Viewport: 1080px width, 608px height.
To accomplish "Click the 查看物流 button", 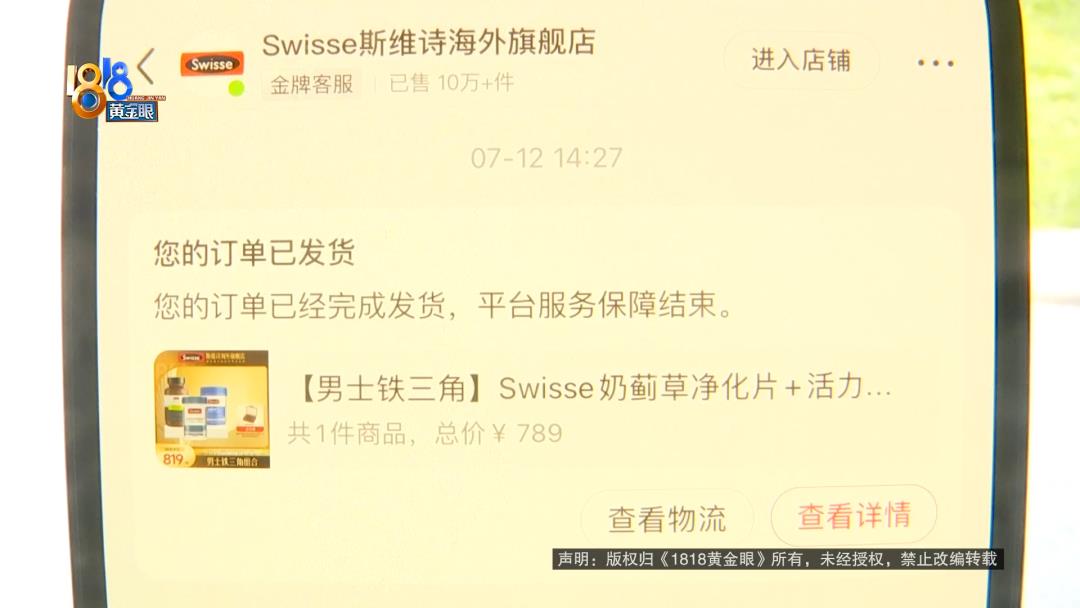I will click(667, 518).
